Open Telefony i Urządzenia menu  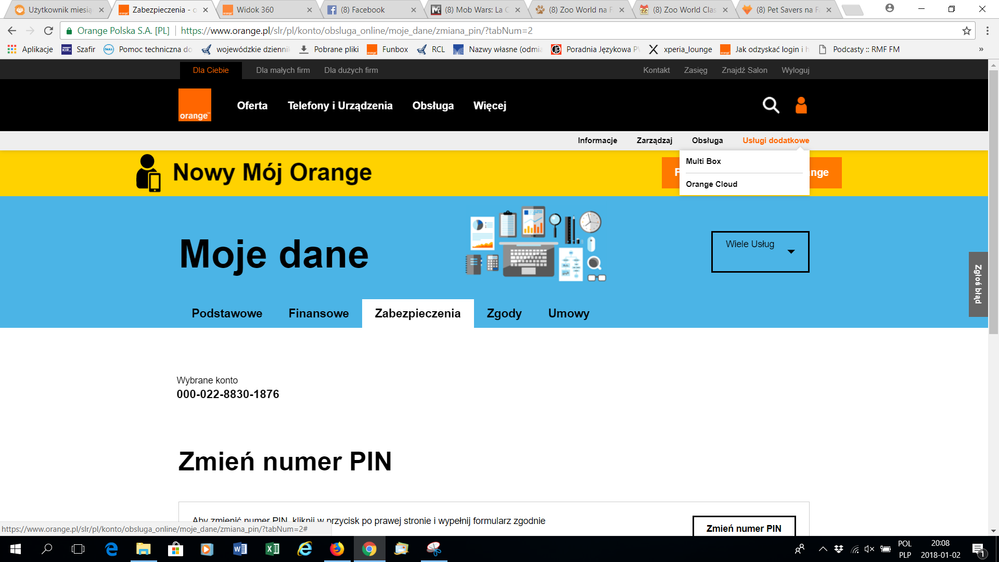tap(340, 106)
